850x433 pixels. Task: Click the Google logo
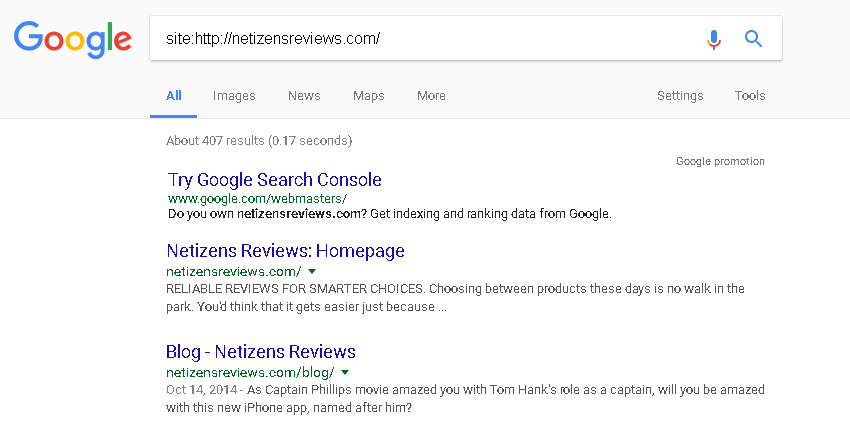coord(72,39)
